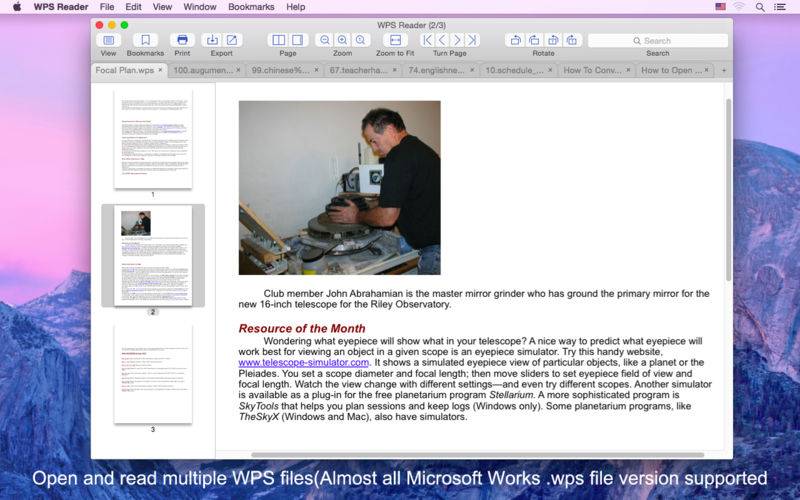Zoom out with the minus magnifier icon
The image size is (800, 500).
tap(324, 40)
